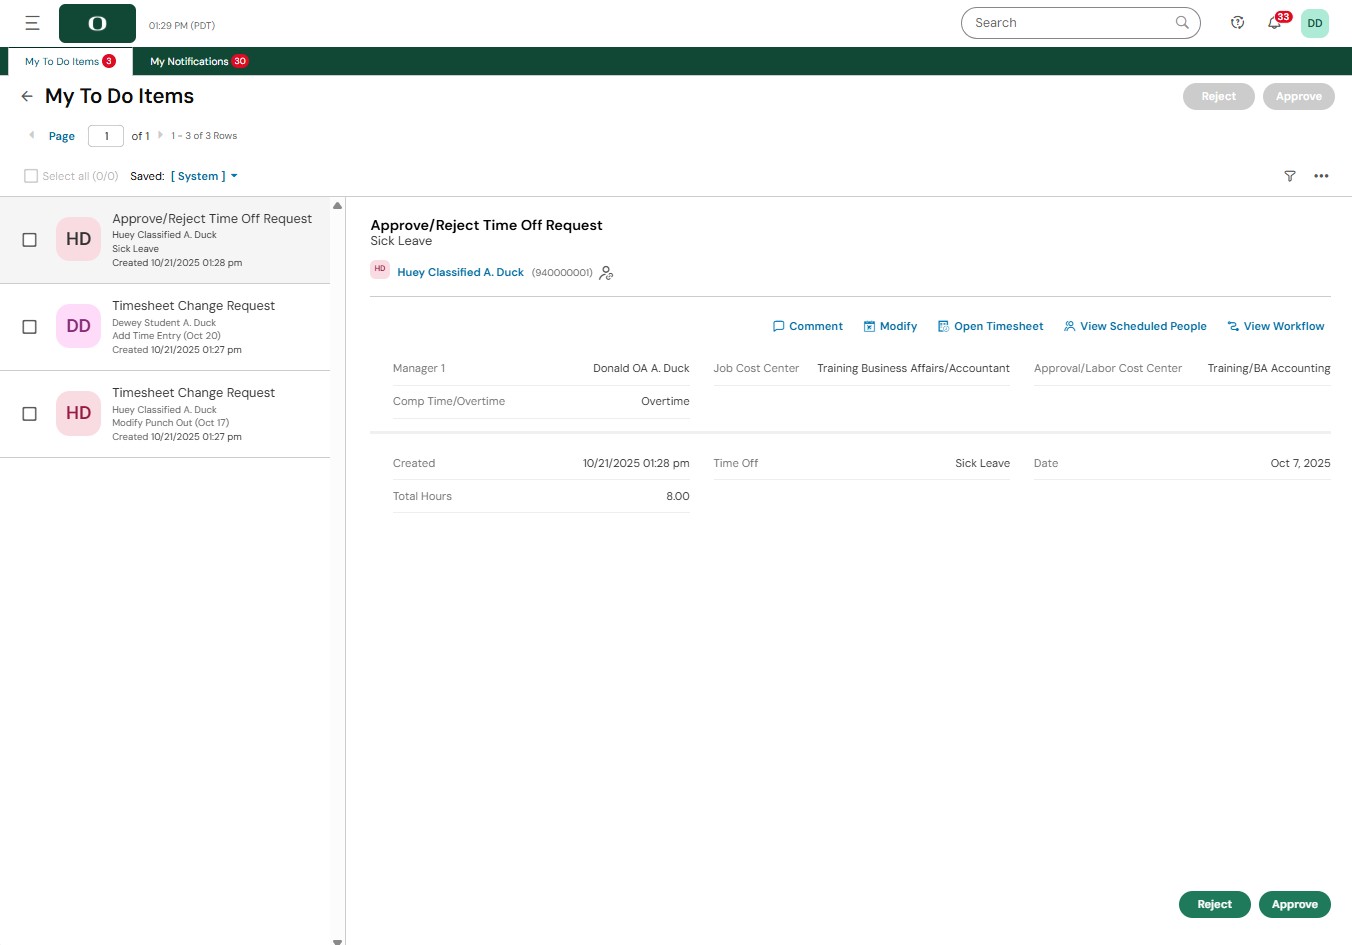Select 'Add Time Entry (Oct 20)' list row text
Image resolution: width=1352 pixels, height=945 pixels.
coord(166,336)
